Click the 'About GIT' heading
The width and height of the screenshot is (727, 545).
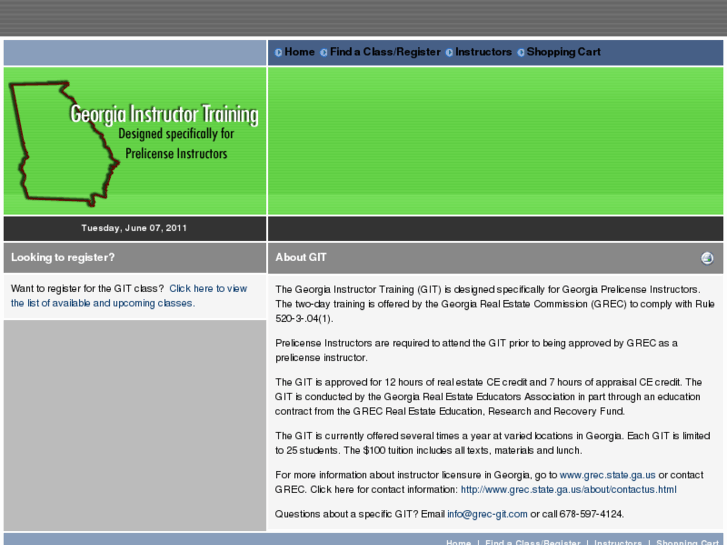point(301,257)
